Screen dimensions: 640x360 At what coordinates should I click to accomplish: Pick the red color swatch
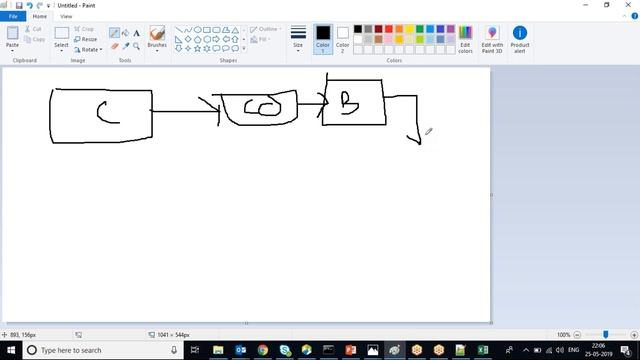tap(389, 29)
